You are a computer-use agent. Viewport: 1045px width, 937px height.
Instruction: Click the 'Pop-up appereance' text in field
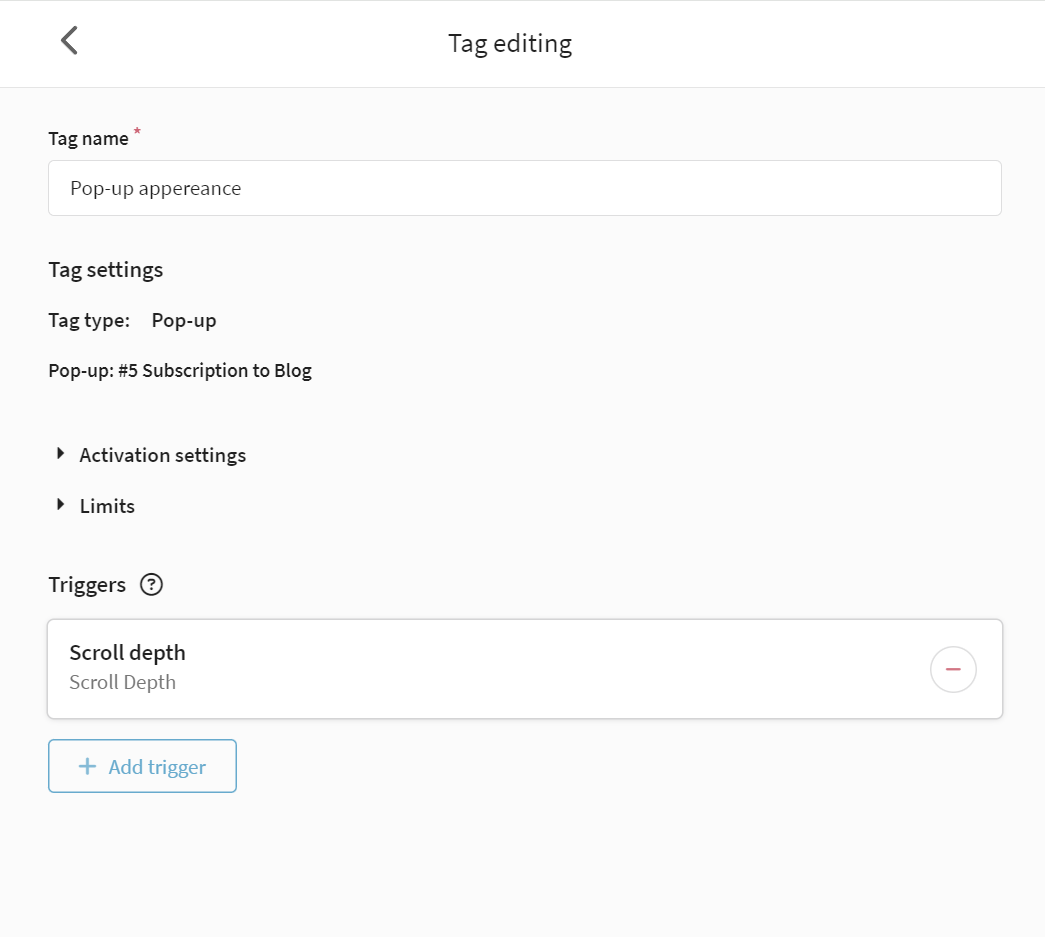[x=155, y=189]
